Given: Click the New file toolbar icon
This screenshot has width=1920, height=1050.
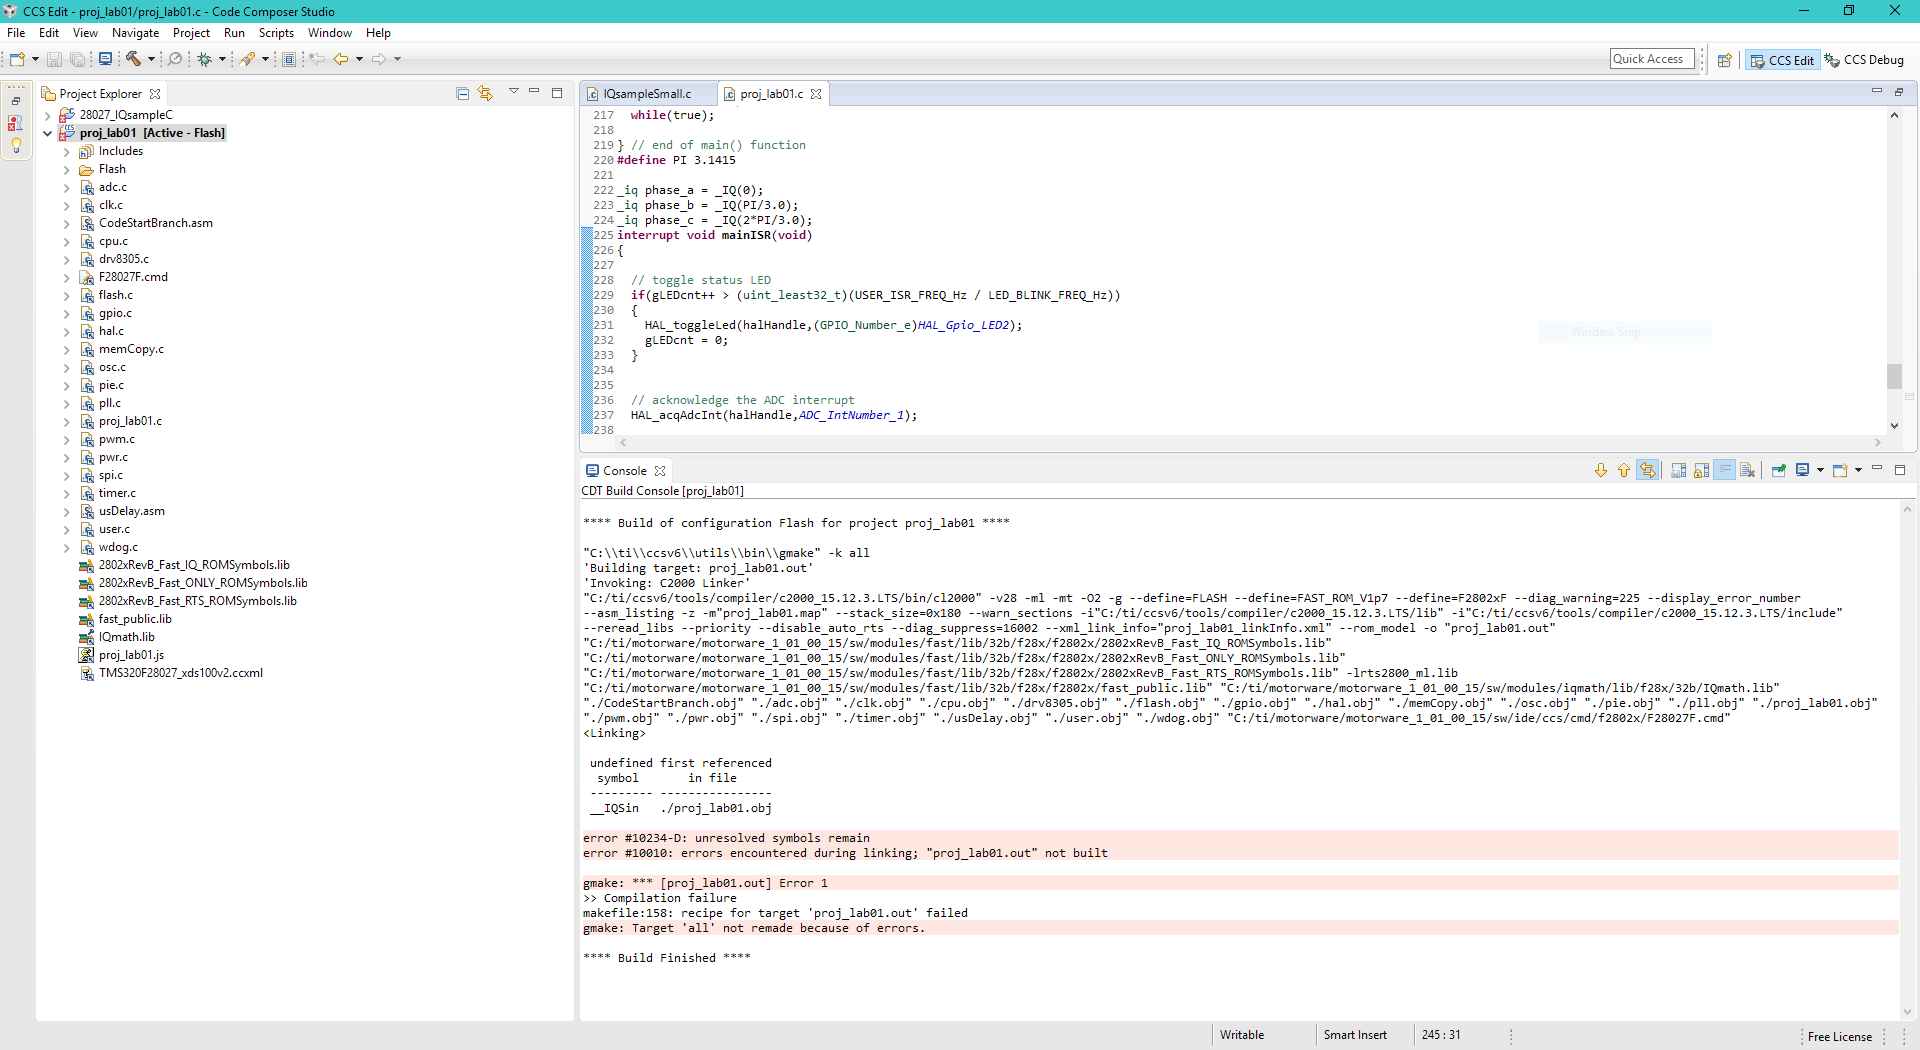Looking at the screenshot, I should click(x=17, y=59).
